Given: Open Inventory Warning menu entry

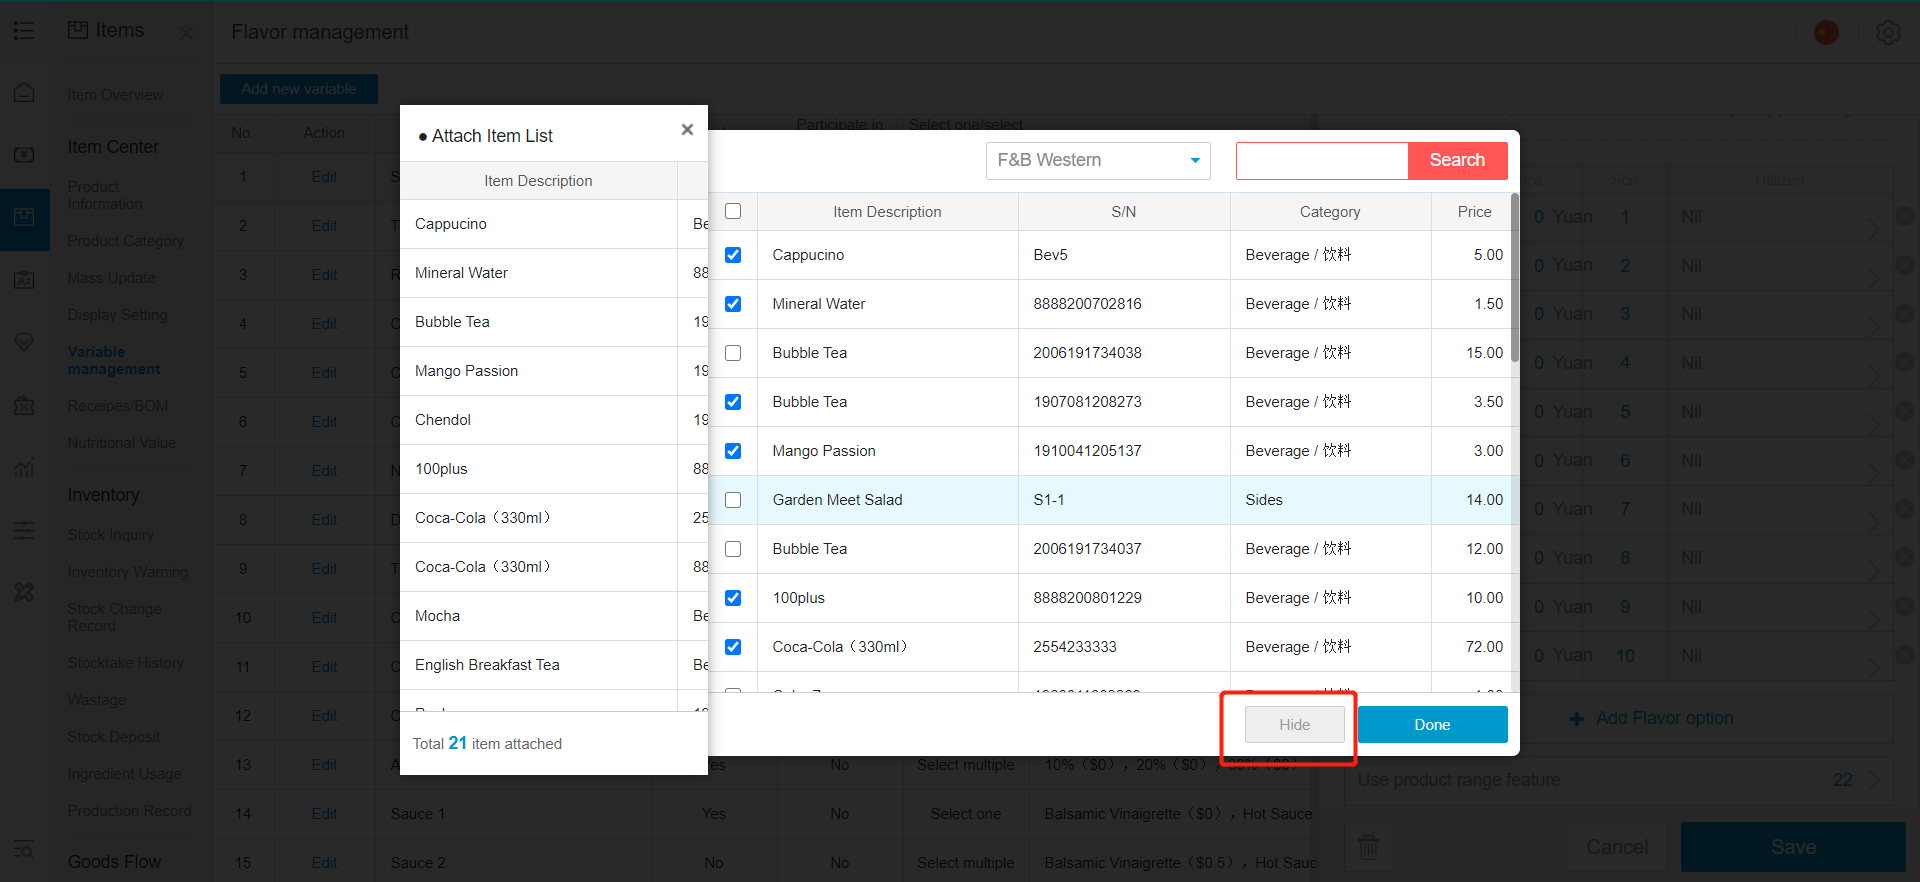Looking at the screenshot, I should tap(127, 572).
